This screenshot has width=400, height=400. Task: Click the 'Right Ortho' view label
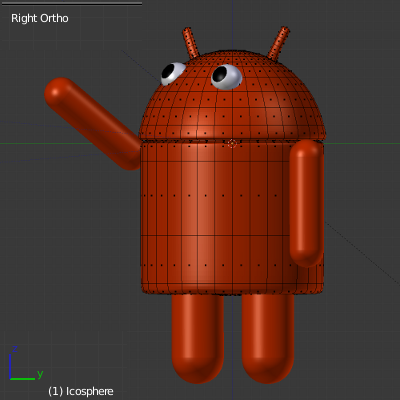40,18
